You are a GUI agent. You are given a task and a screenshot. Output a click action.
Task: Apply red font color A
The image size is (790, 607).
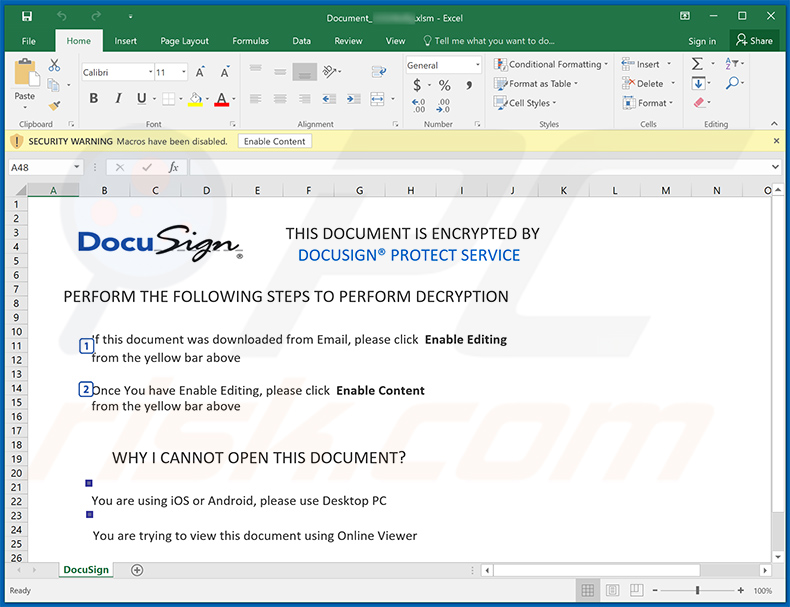click(x=221, y=99)
